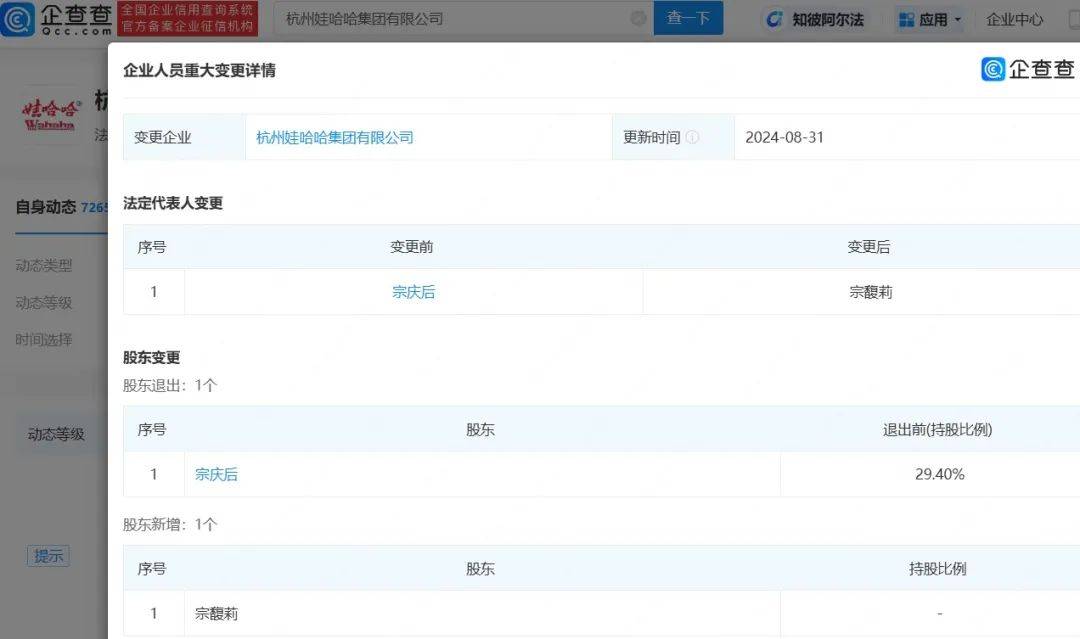Clear search text using the x icon
Image resolution: width=1080 pixels, height=639 pixels.
click(x=639, y=18)
